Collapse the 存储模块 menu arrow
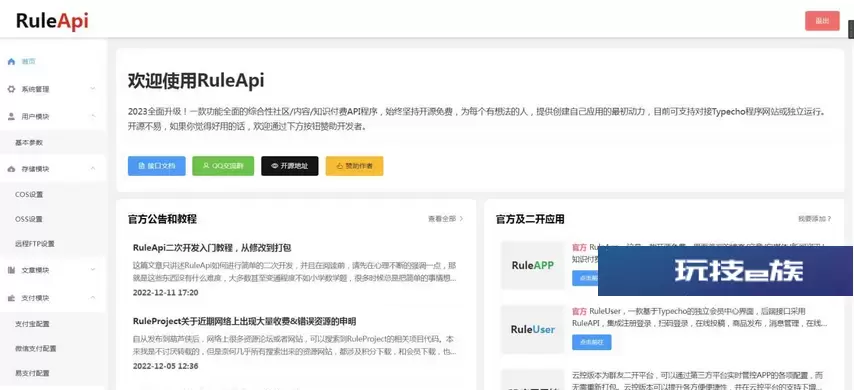This screenshot has height=390, width=854. pos(93,169)
